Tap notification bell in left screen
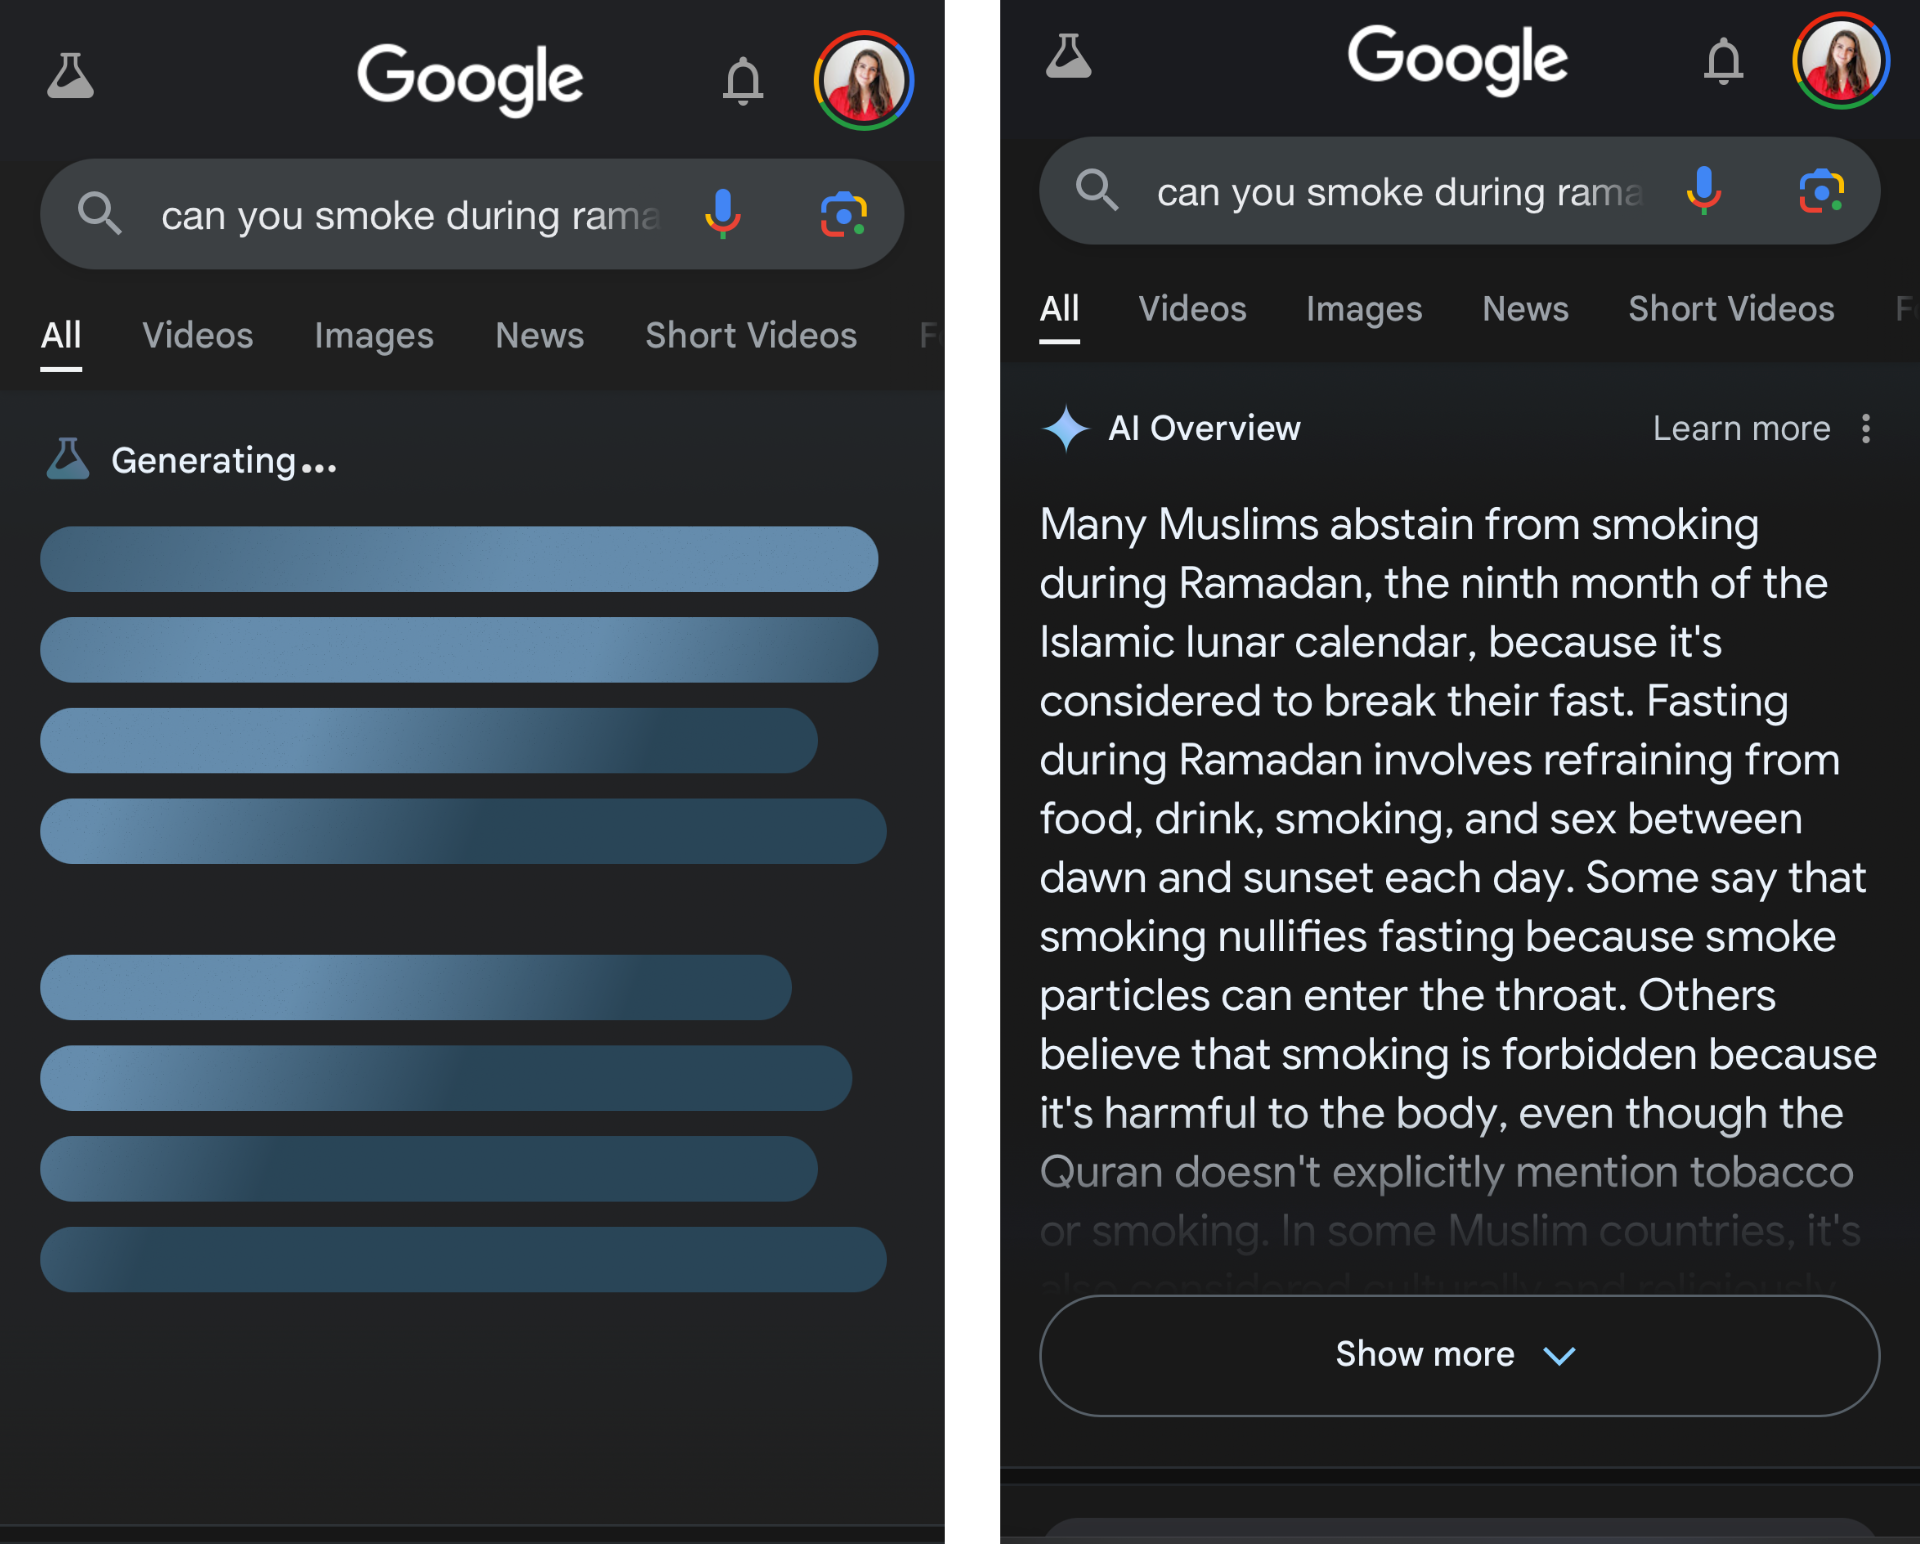Screen dimensions: 1920x1544 743,81
